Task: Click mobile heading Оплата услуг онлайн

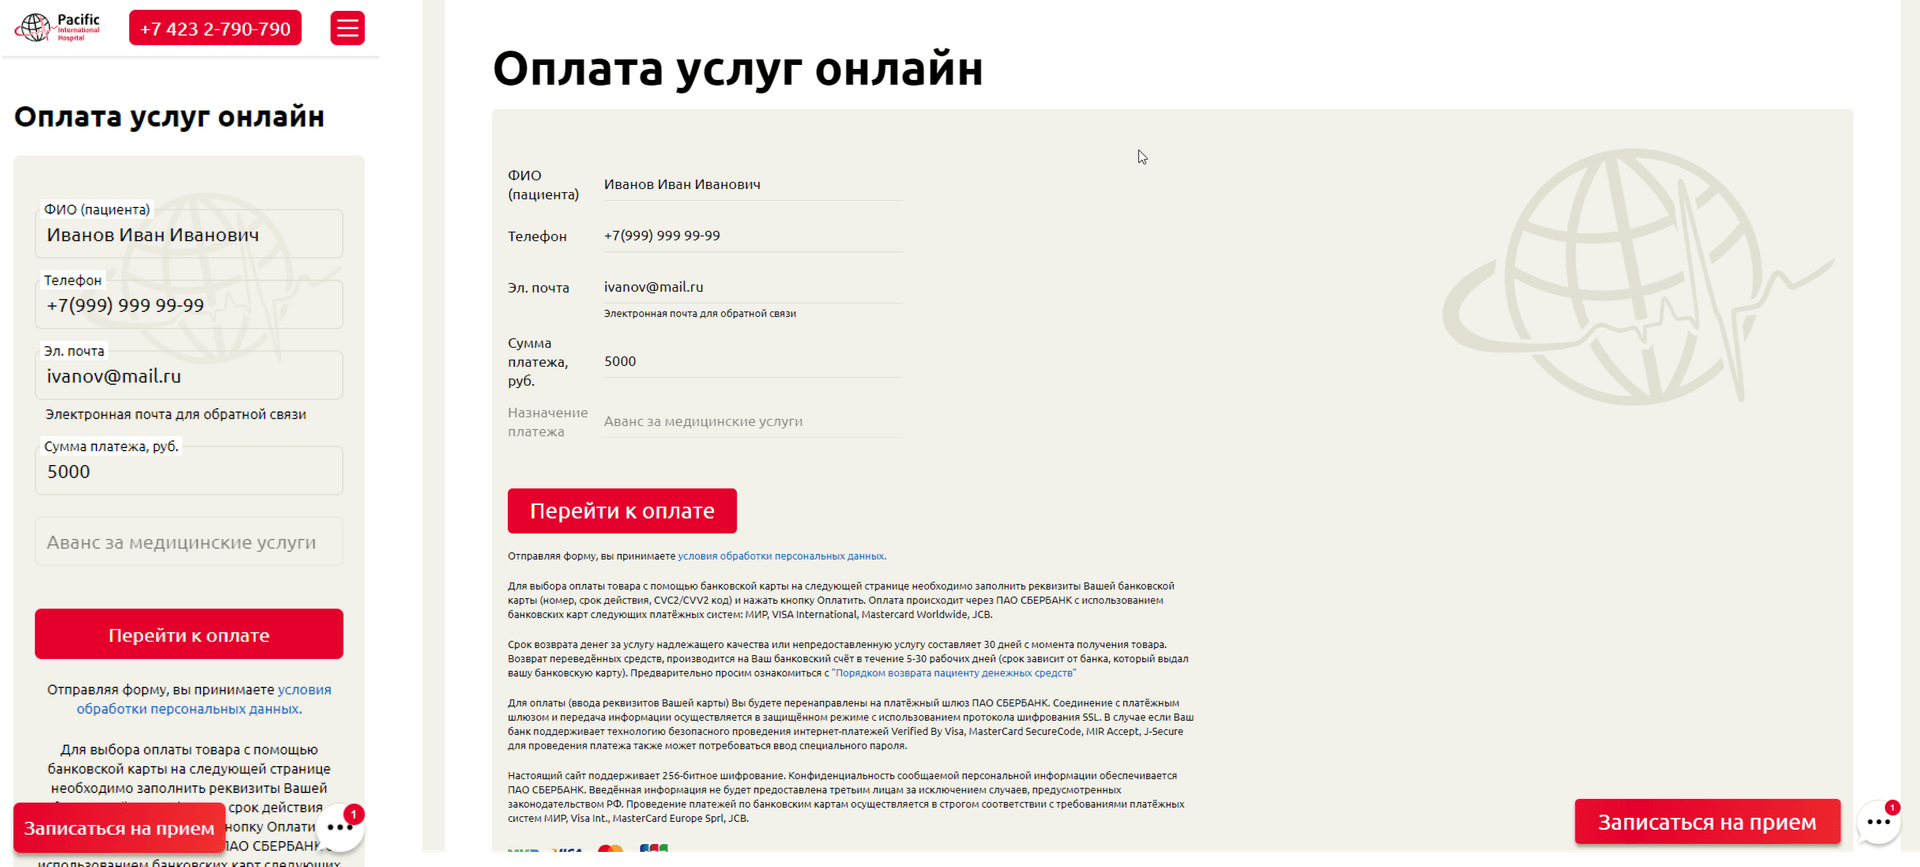Action: pyautogui.click(x=169, y=116)
